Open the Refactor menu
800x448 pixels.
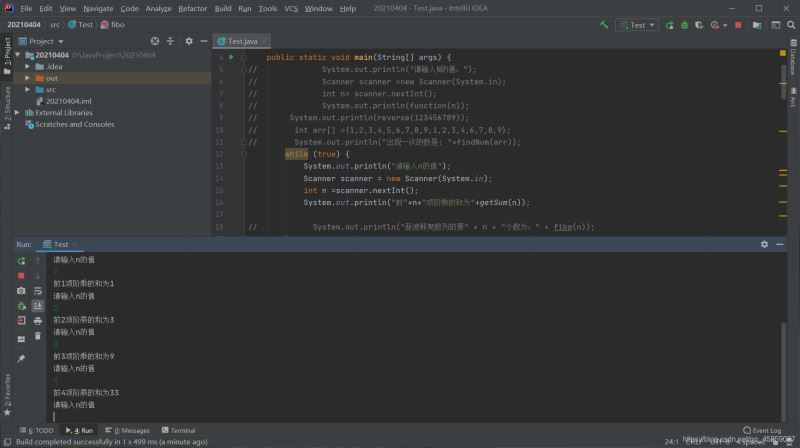tap(192, 8)
